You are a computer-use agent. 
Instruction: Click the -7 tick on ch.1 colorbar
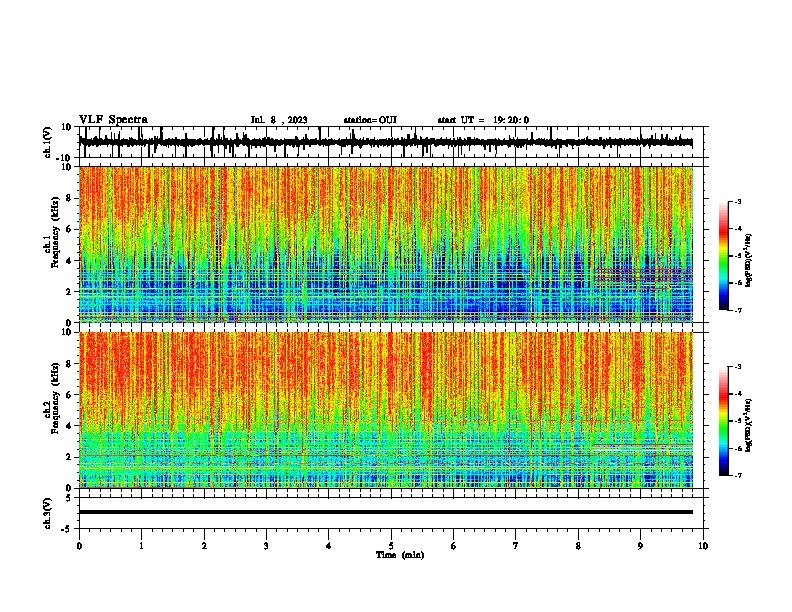click(x=737, y=310)
